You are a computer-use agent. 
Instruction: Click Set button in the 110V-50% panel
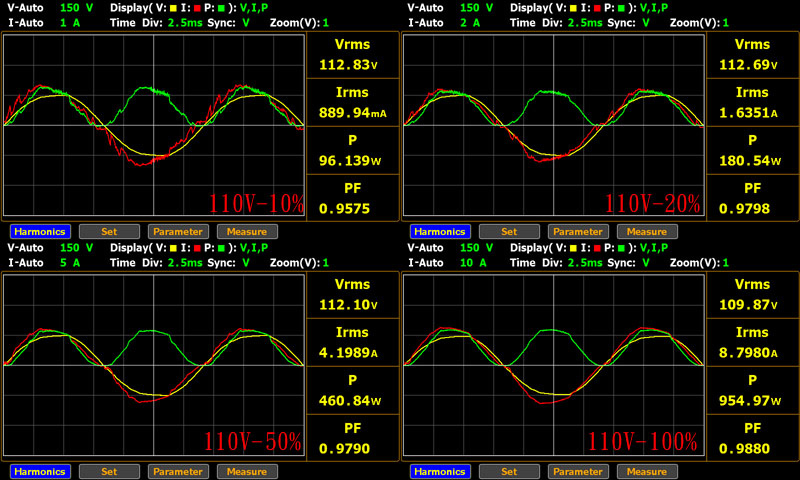(x=109, y=471)
